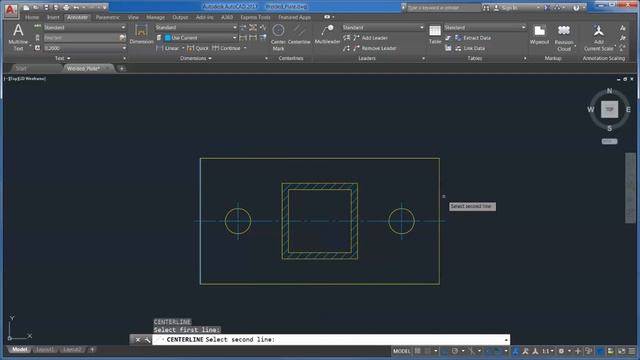Click the New file icon in Quick Access
640x360 pixels.
pos(26,7)
